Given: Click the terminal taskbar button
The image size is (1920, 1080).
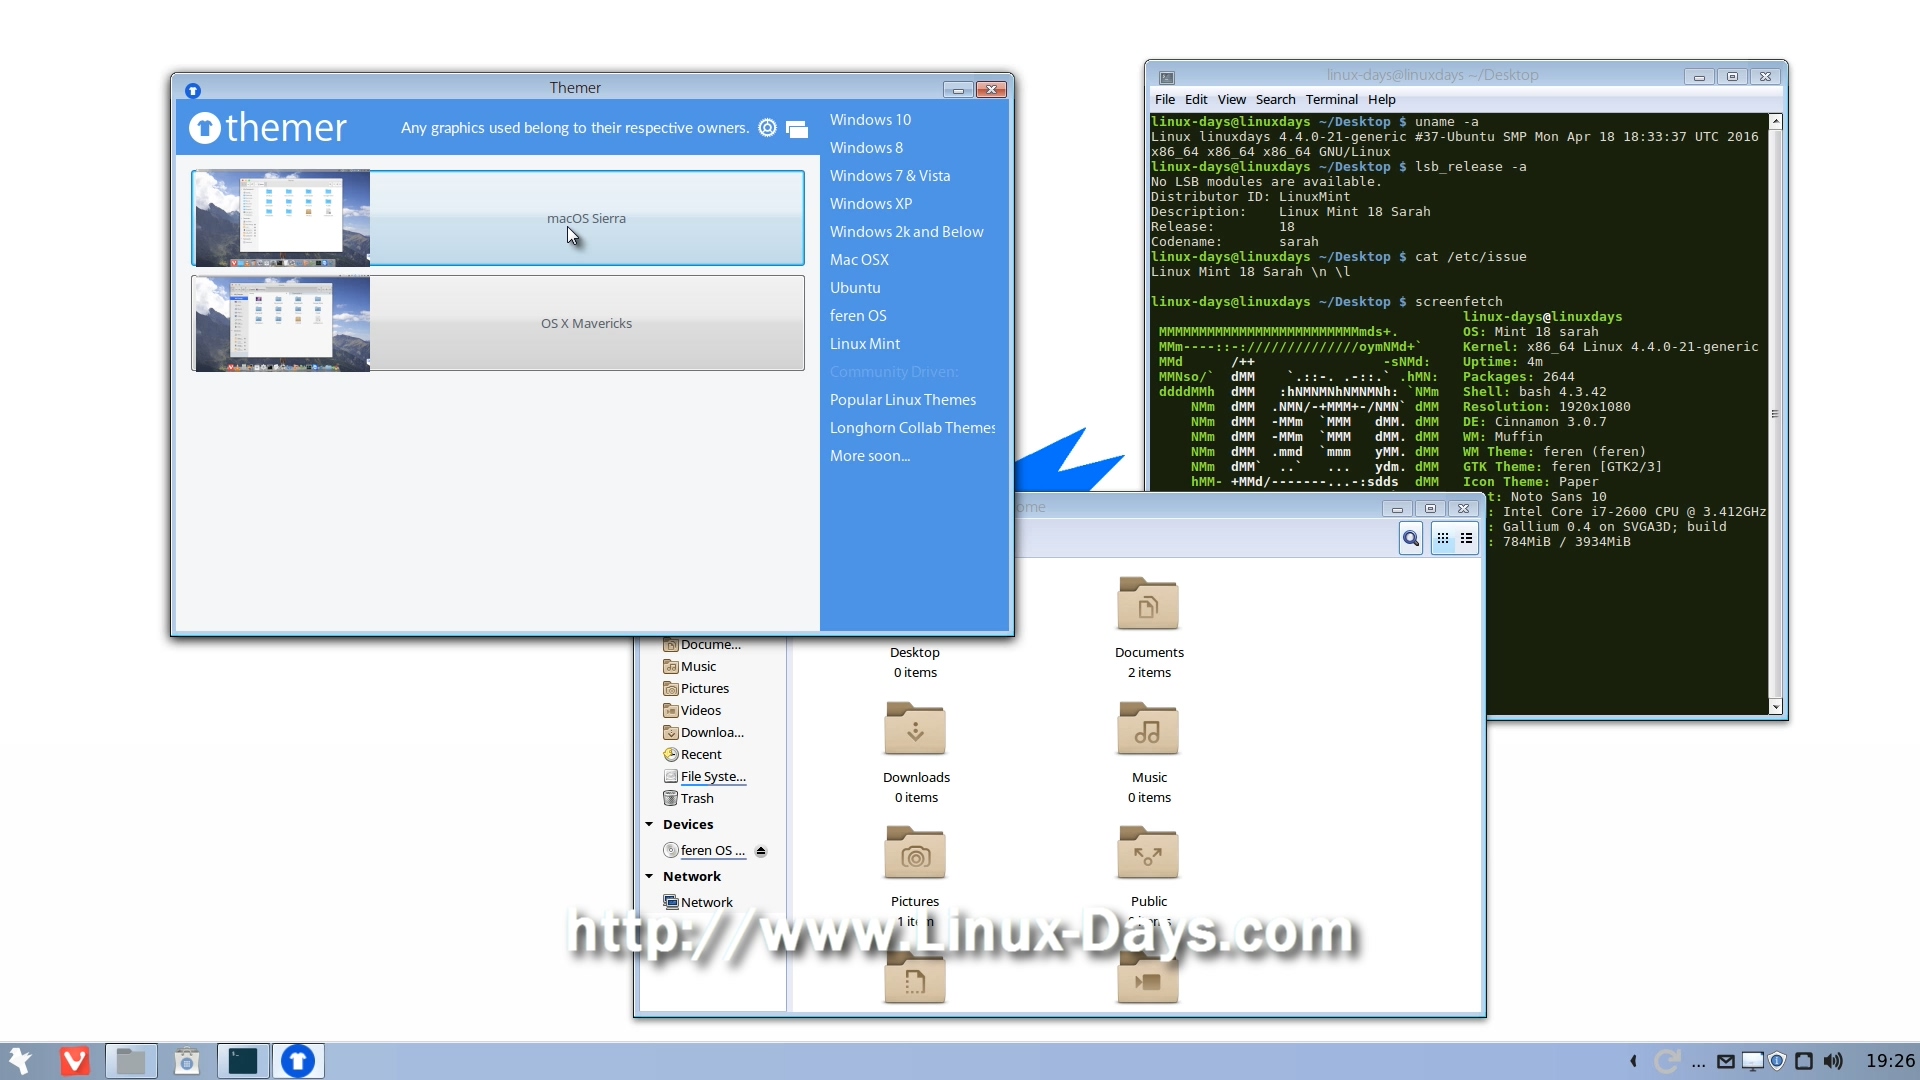Looking at the screenshot, I should (x=243, y=1061).
